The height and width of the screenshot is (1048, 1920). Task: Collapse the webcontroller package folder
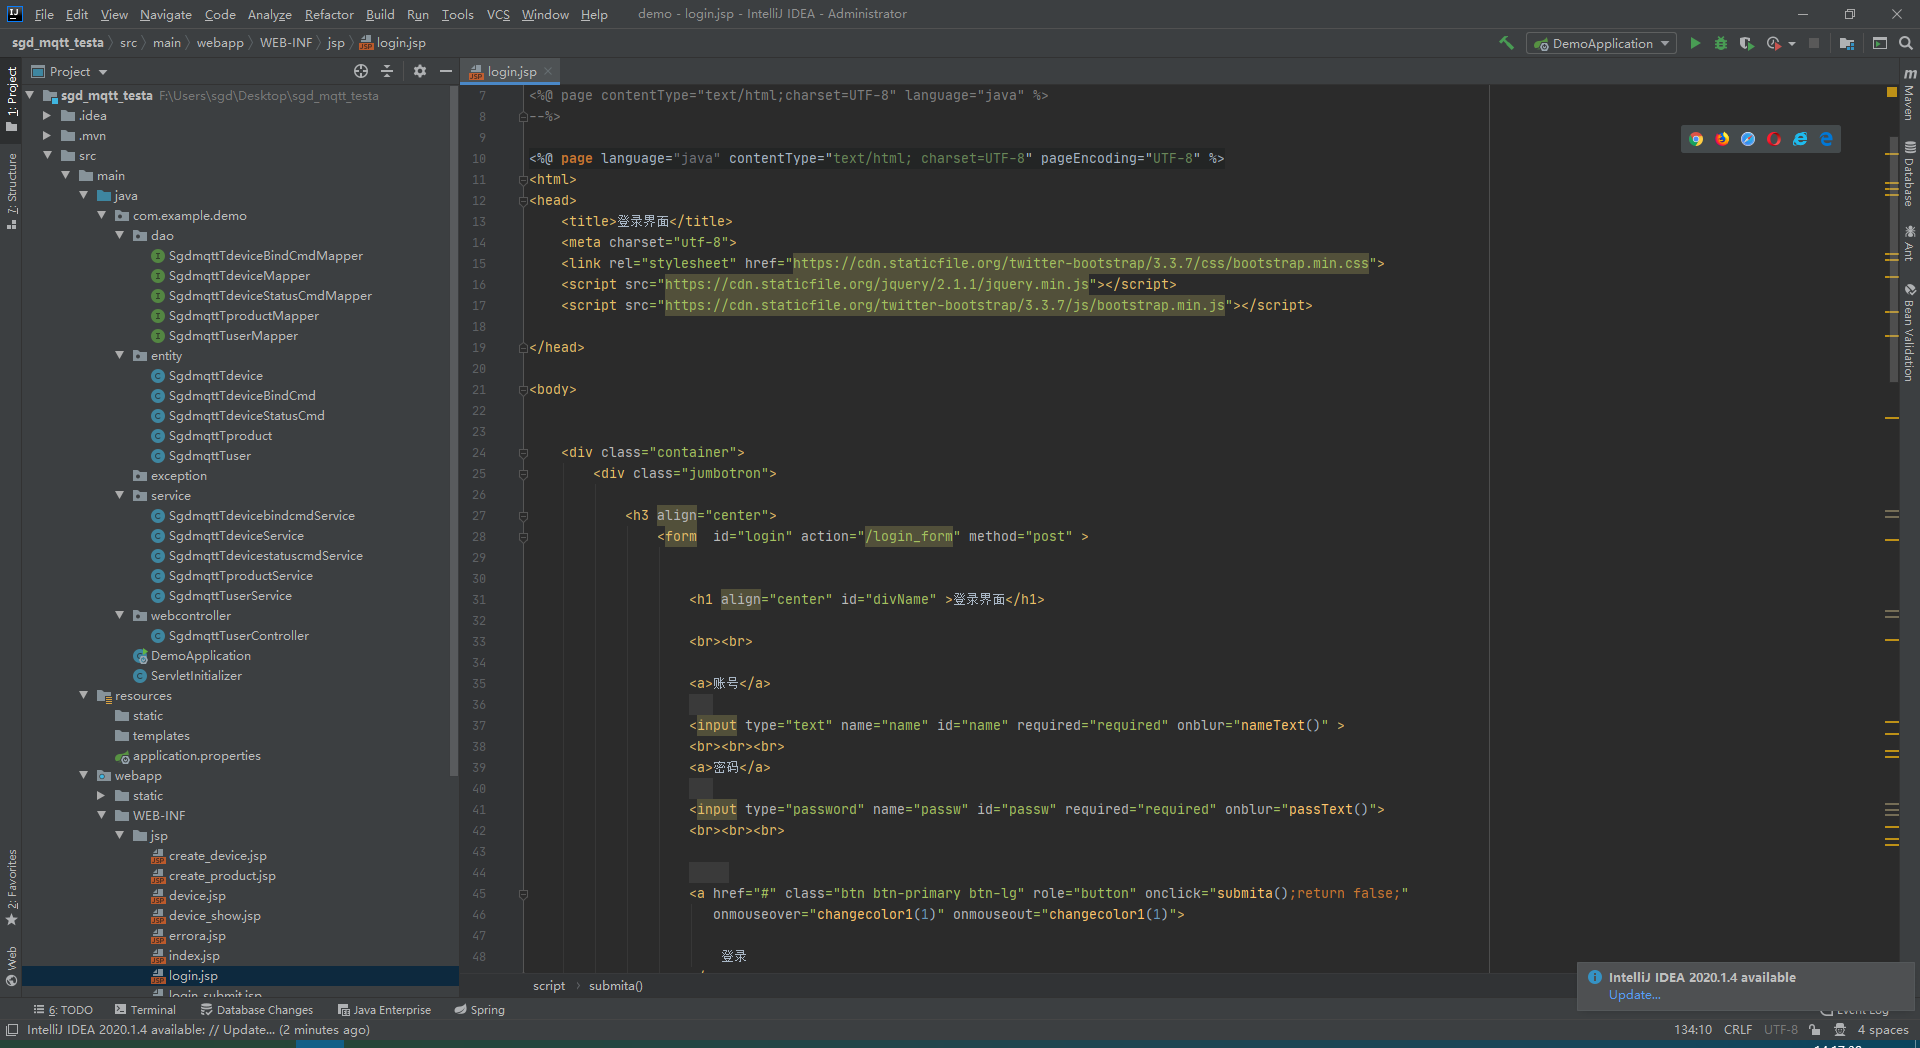click(120, 615)
